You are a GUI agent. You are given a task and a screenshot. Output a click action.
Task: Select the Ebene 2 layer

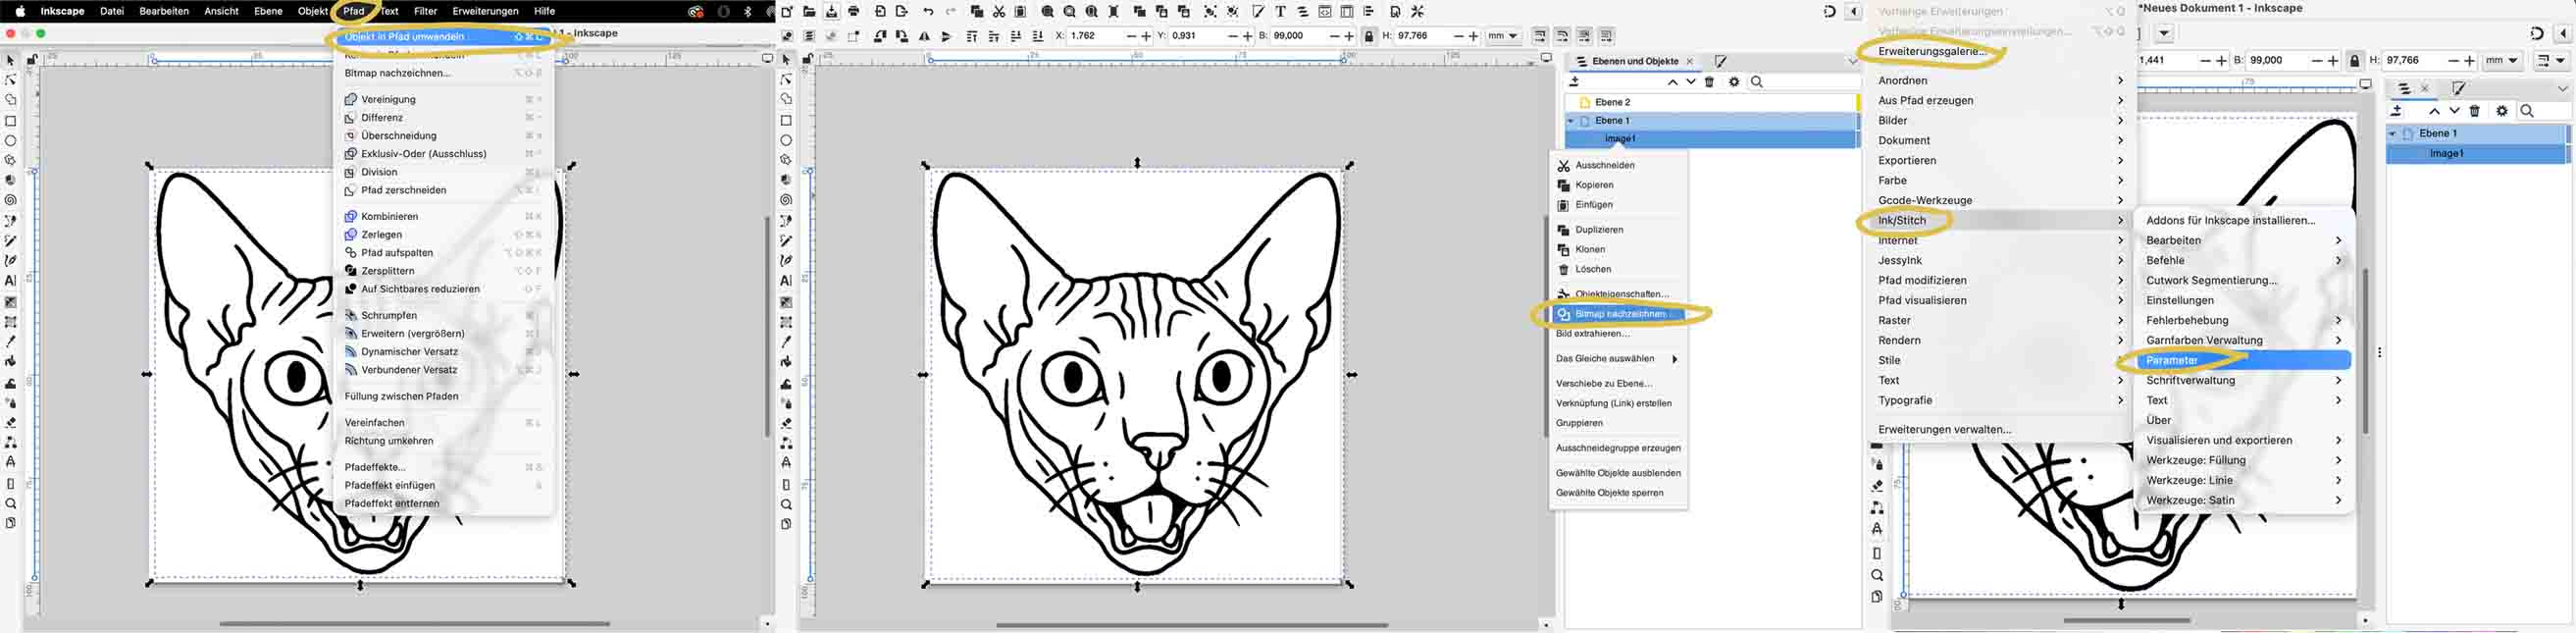pos(1612,102)
